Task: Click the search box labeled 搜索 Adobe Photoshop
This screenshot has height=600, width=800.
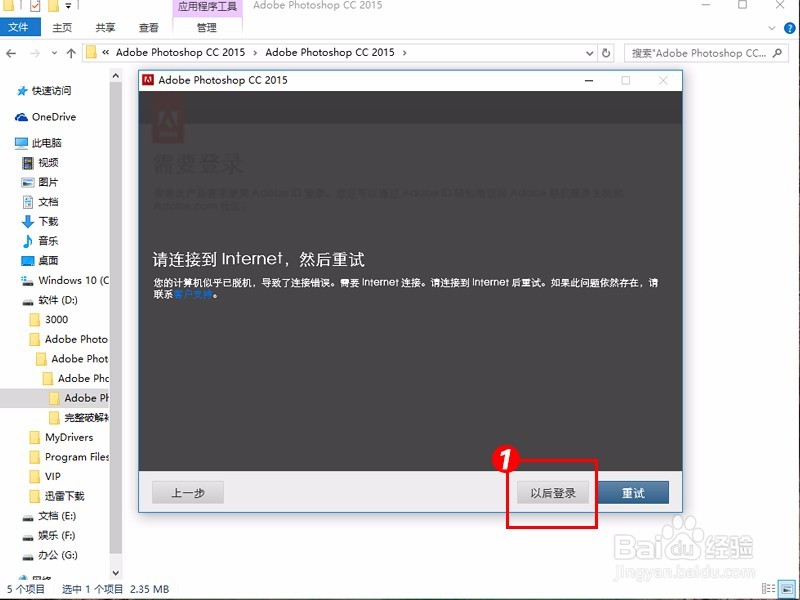Action: [705, 53]
